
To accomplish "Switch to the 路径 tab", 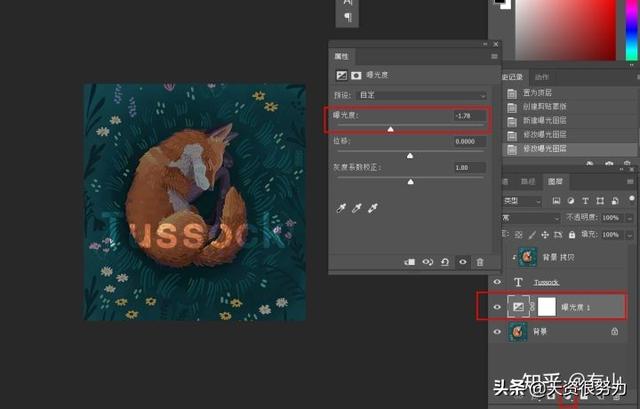I will 529,182.
